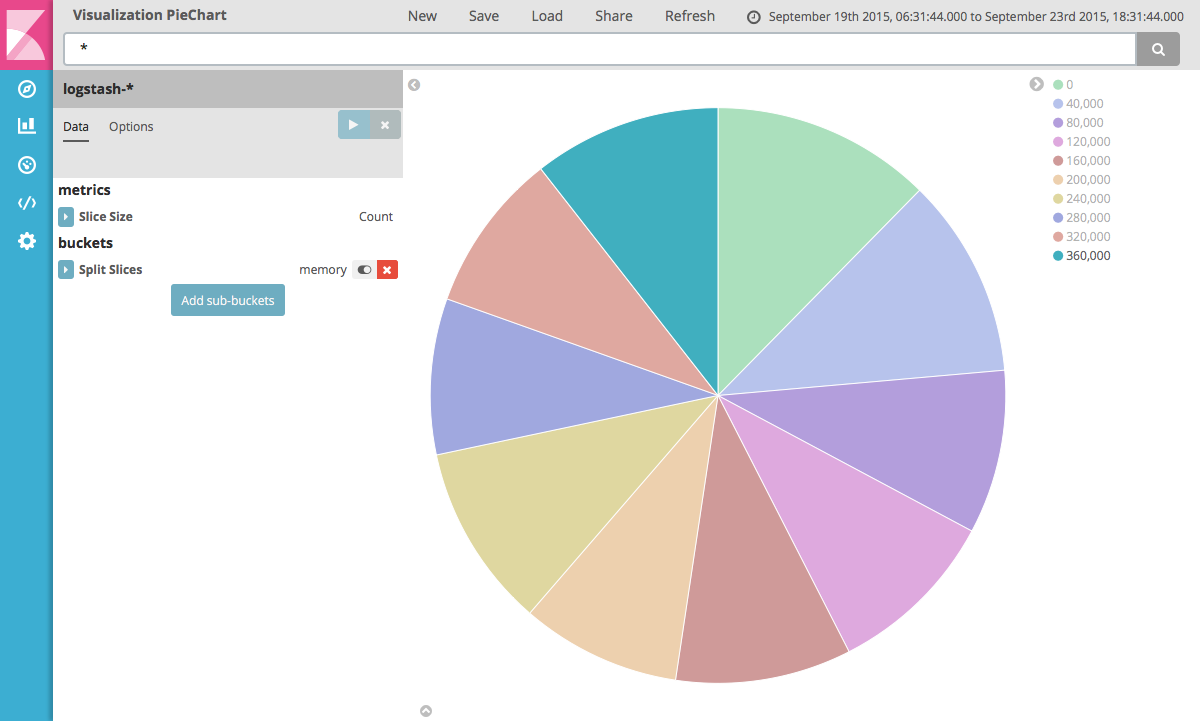Open the Management gear icon in sidebar

[27, 241]
